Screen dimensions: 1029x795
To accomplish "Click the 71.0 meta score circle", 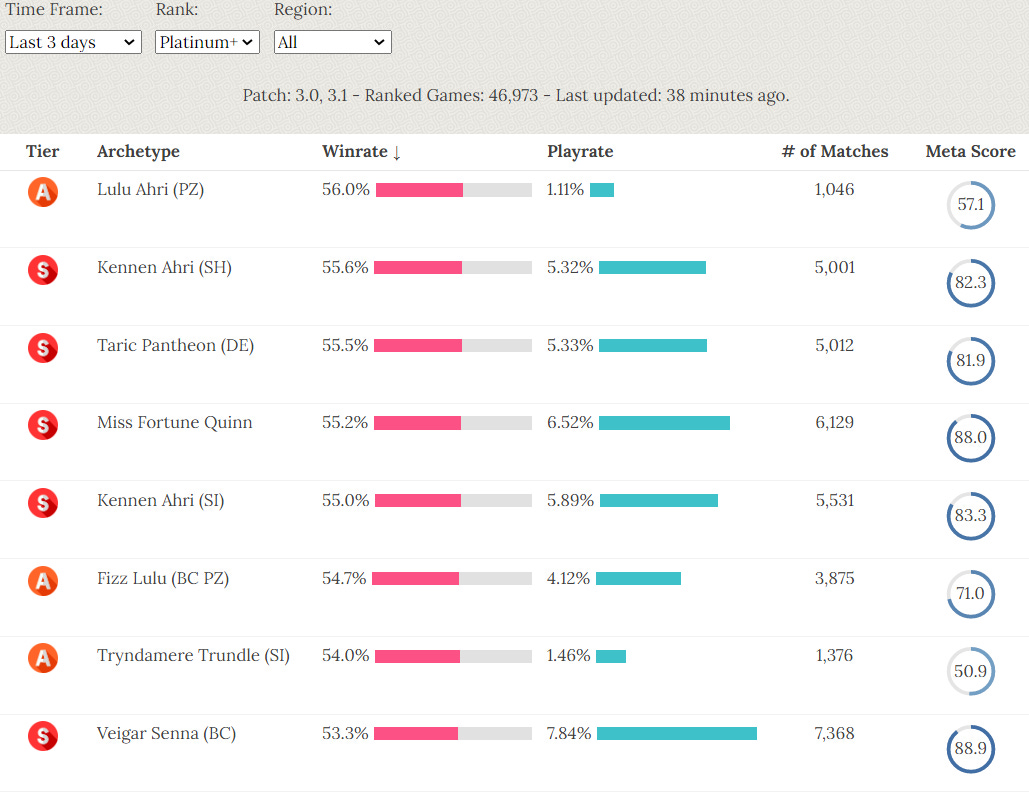I will pos(971,593).
